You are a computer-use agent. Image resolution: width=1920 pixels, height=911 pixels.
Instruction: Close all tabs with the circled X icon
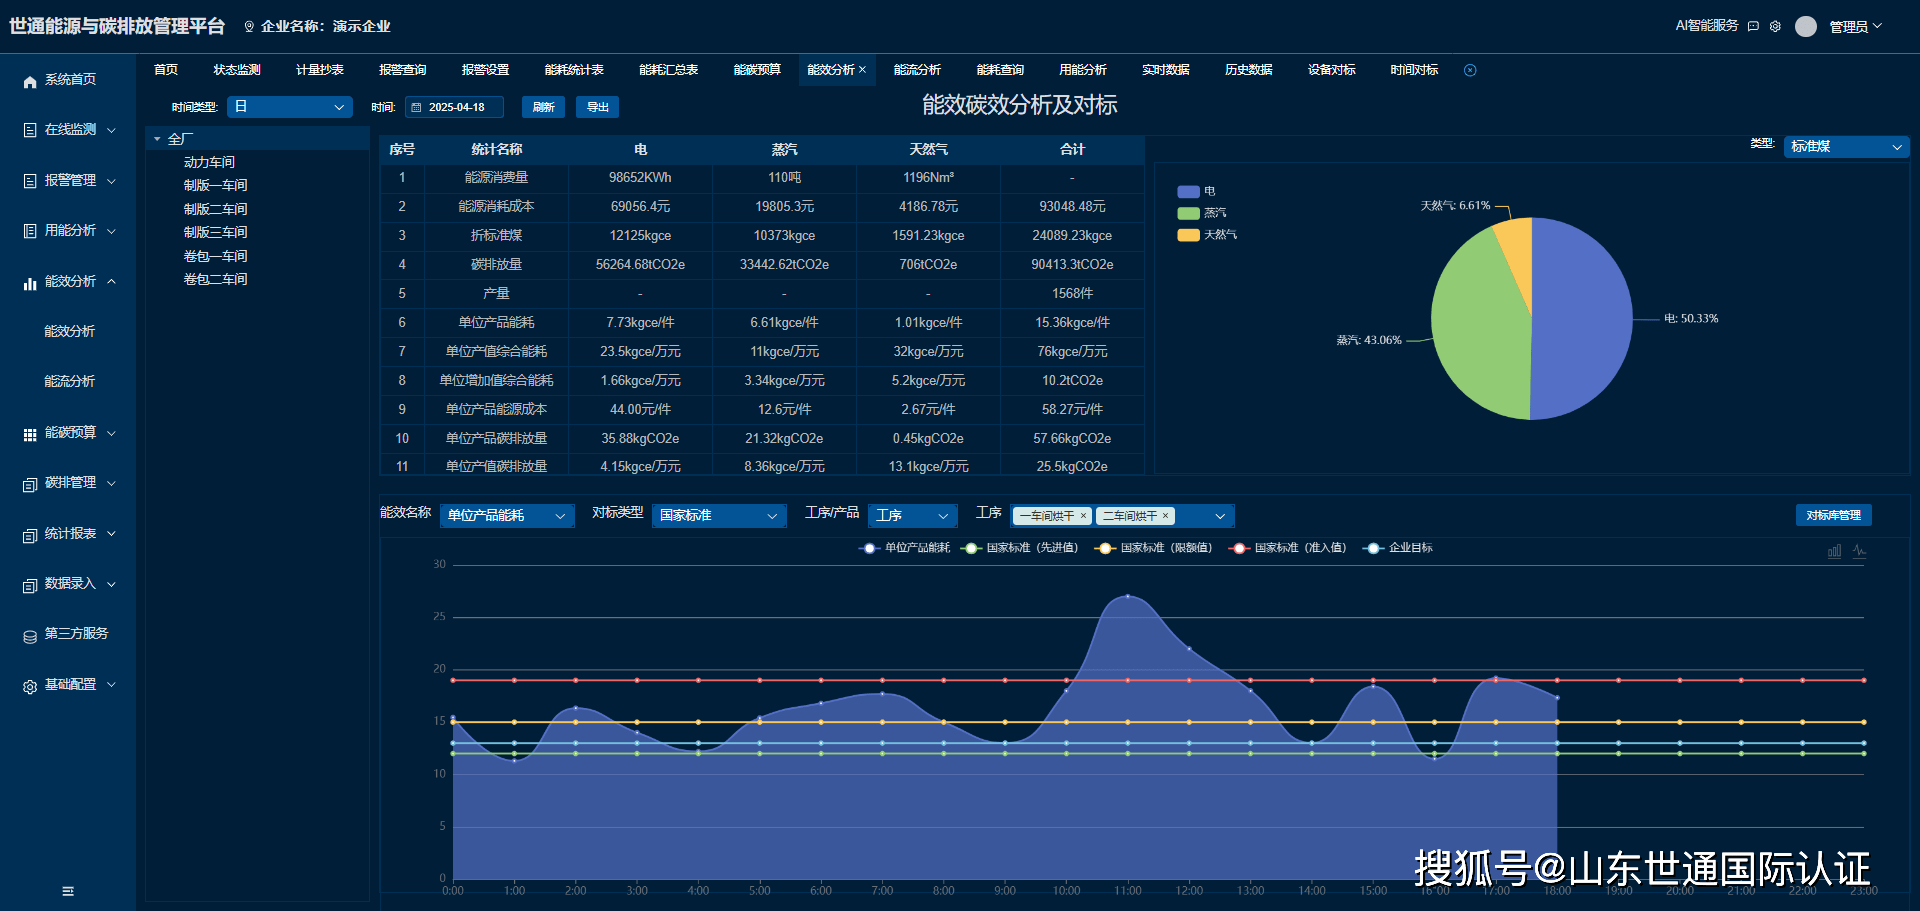1470,70
